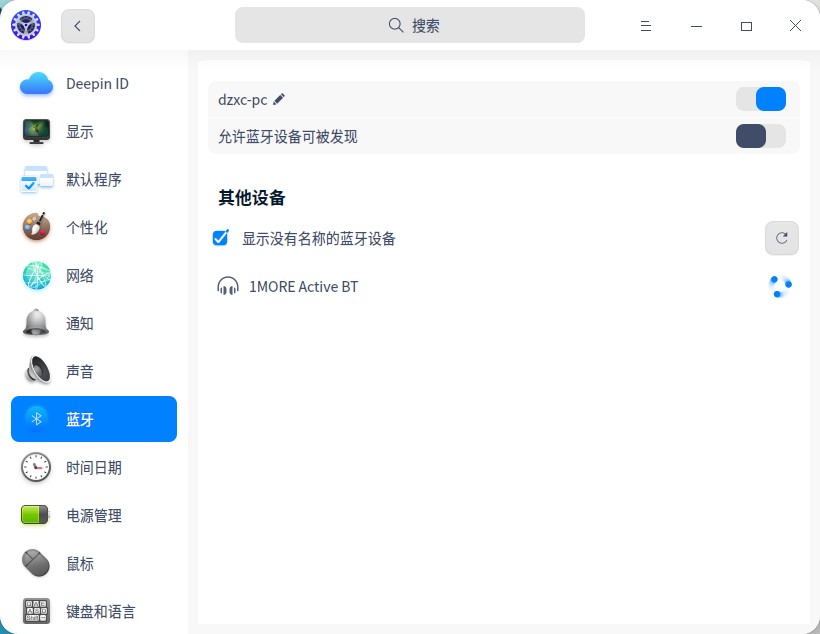Viewport: 820px width, 634px height.
Task: Refresh the Bluetooth device list
Action: pos(782,238)
